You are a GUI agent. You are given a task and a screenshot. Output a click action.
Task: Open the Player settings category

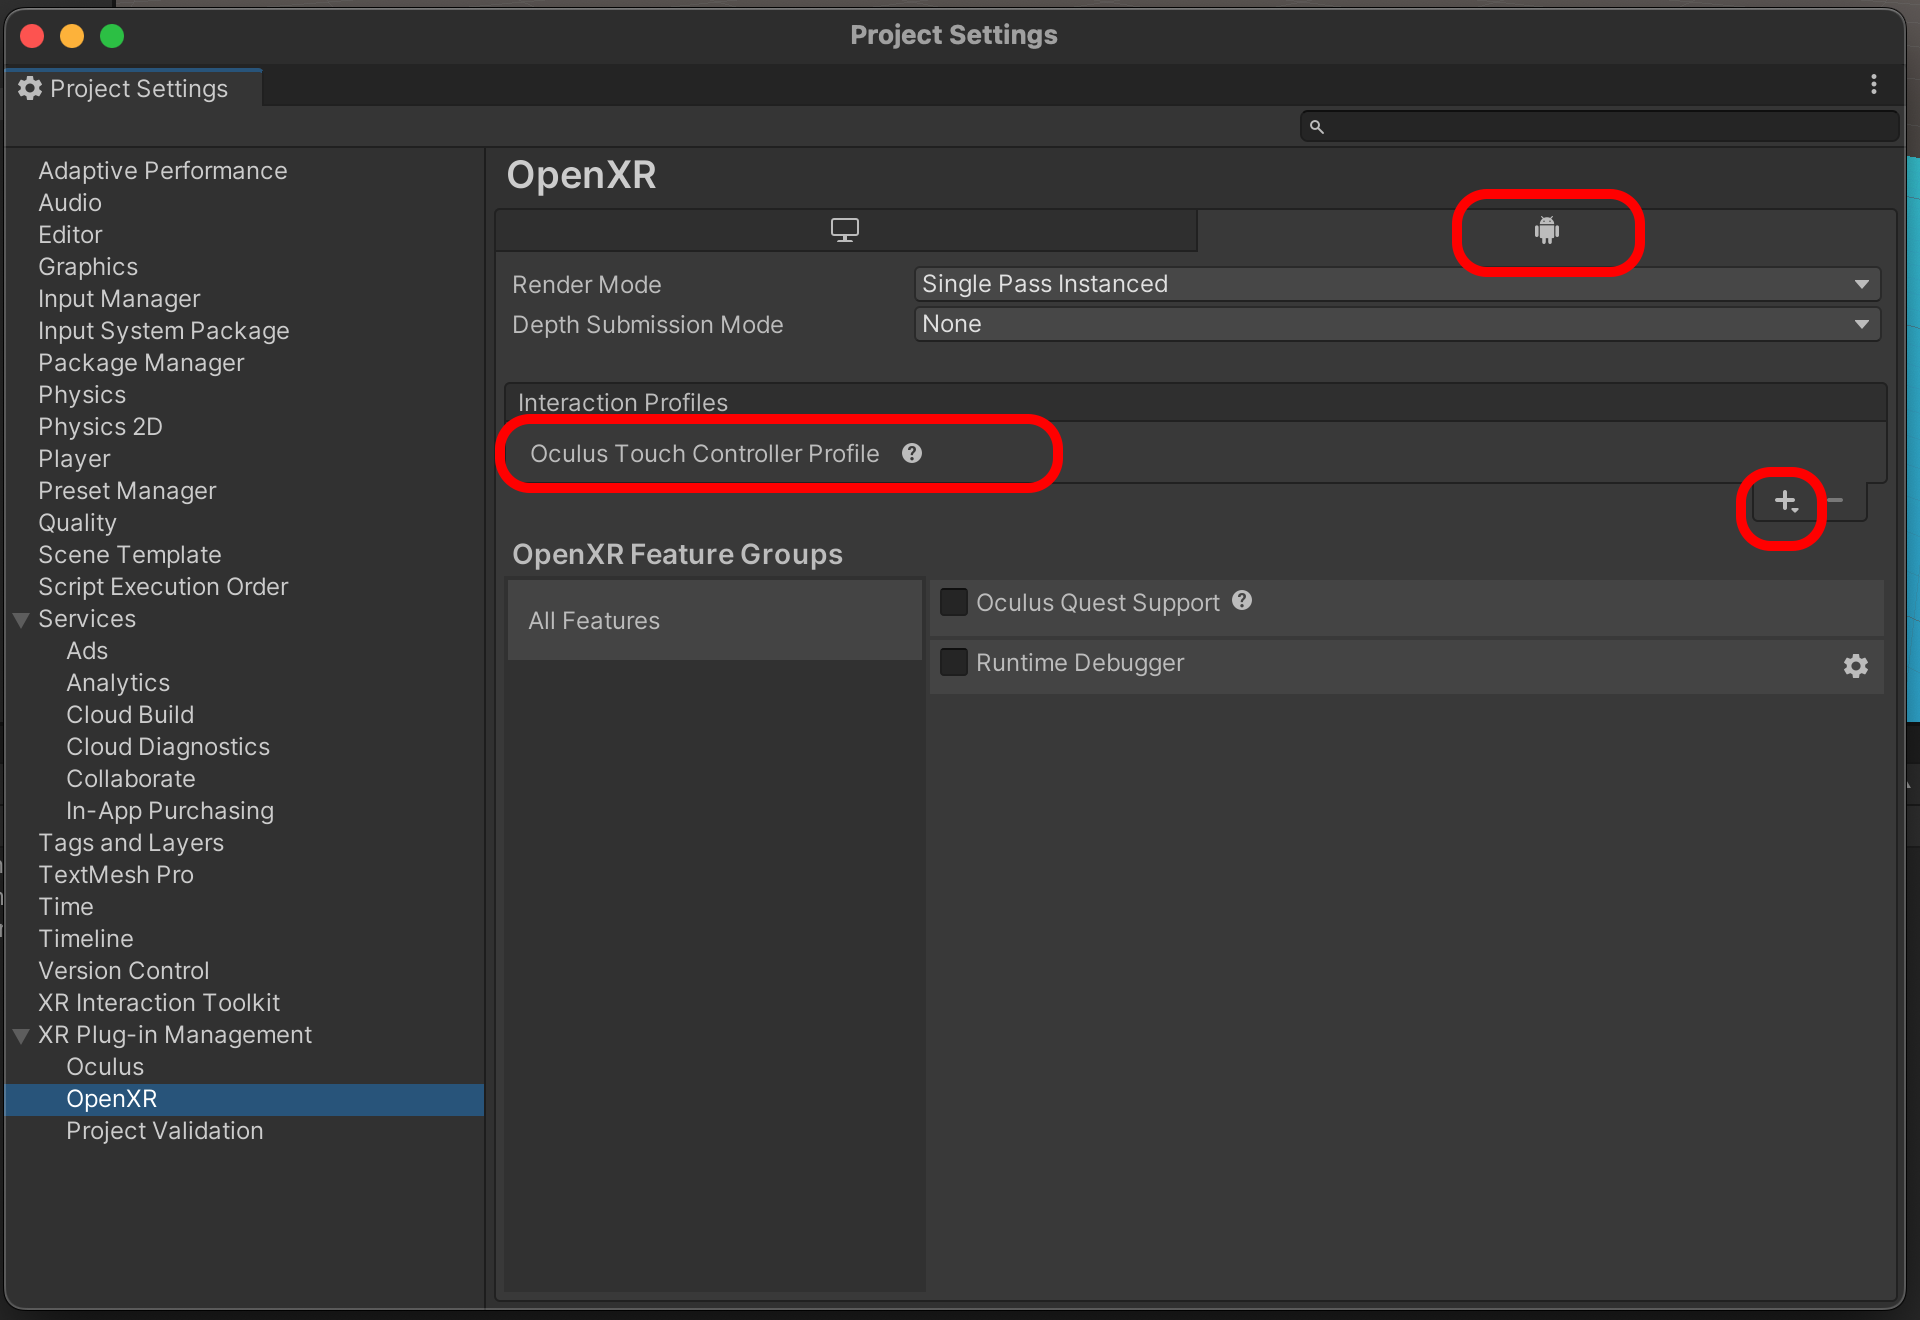point(74,459)
